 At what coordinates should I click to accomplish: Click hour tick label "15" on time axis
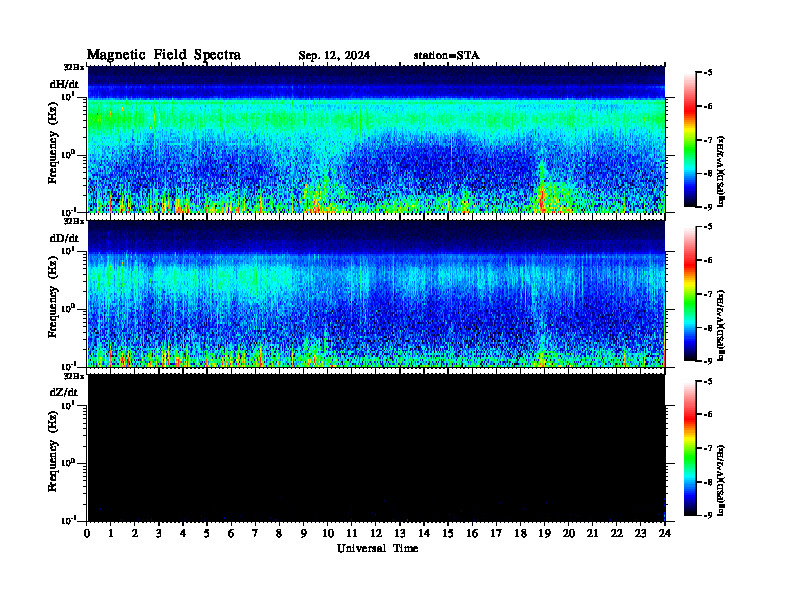tap(448, 534)
